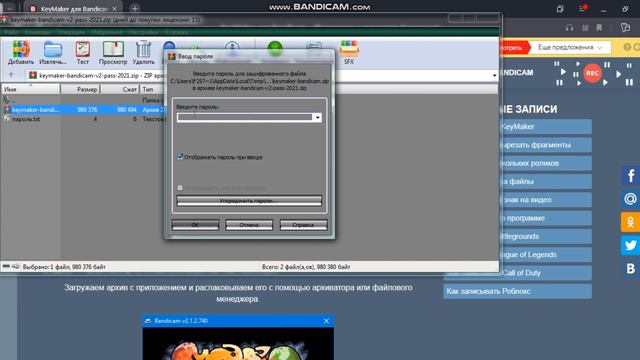Go up one folder with the arrow
The image size is (640, 360).
coord(11,75)
